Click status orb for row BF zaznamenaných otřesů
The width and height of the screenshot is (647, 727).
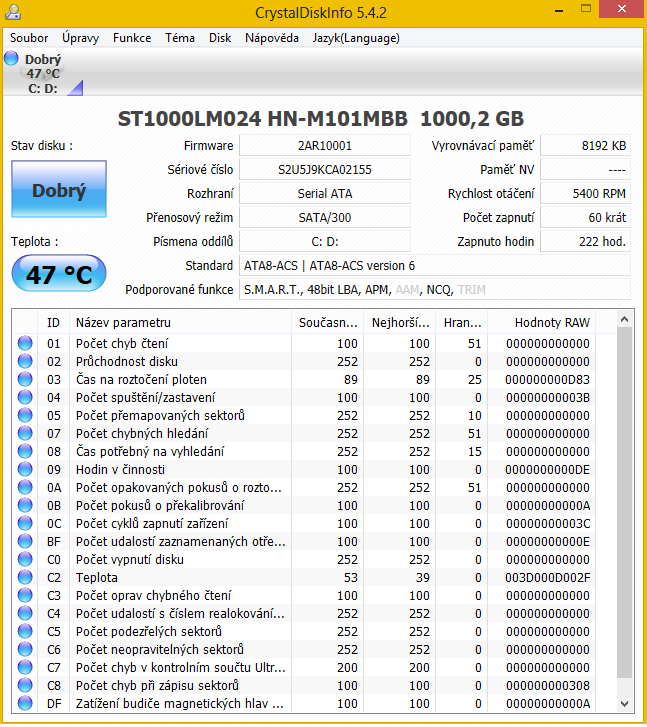25,542
